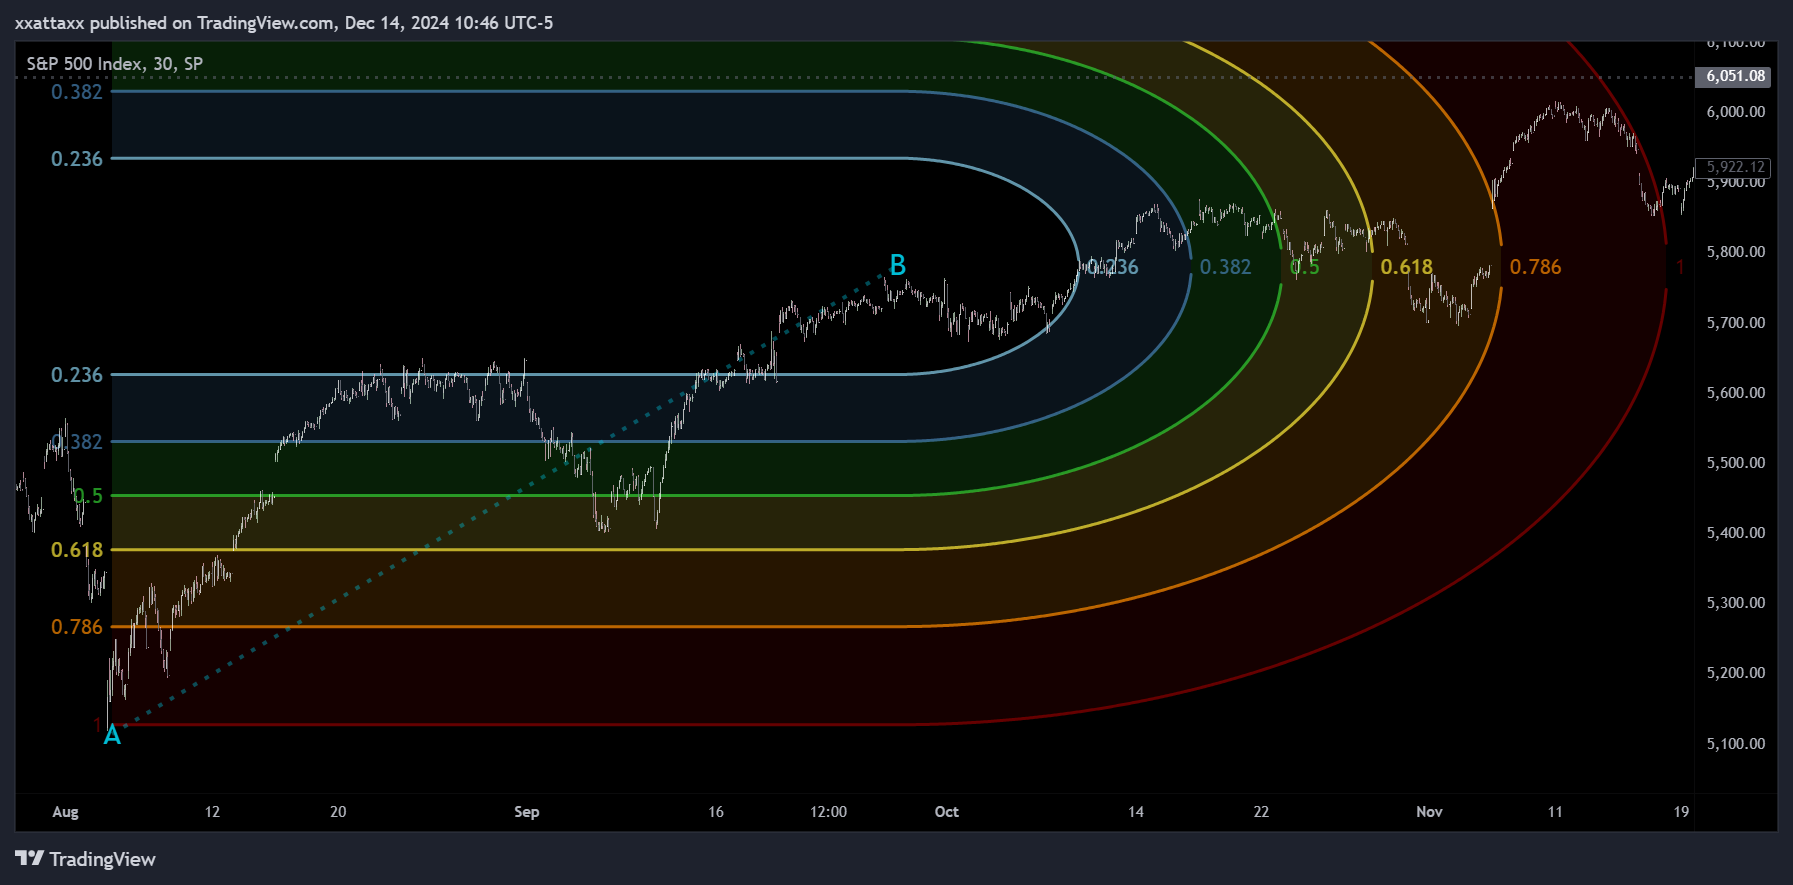Click the '16' date label on time axis
The width and height of the screenshot is (1793, 885).
[x=716, y=812]
